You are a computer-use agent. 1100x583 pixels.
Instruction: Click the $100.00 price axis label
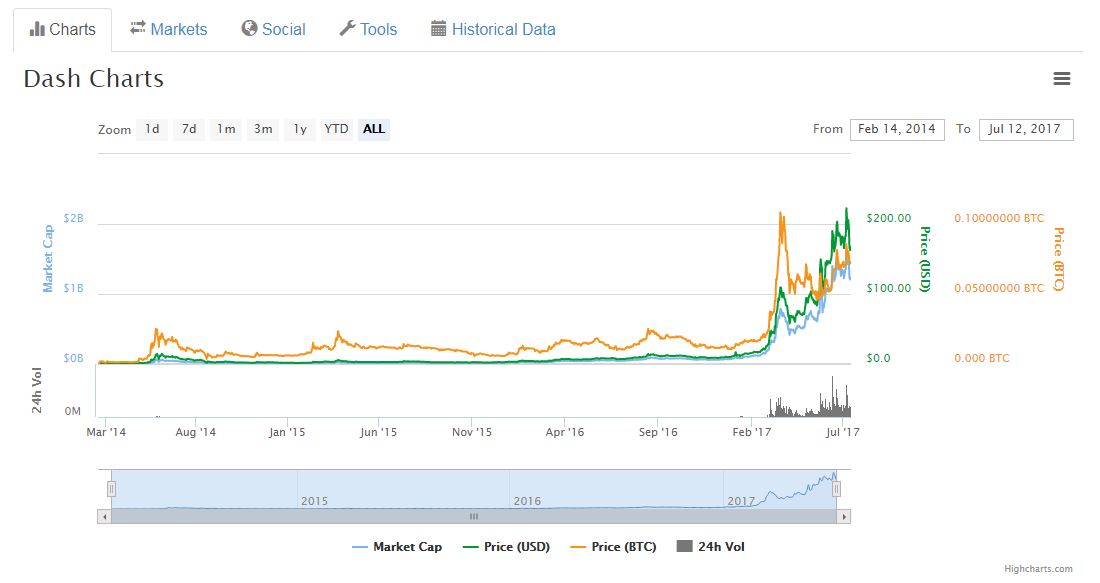point(889,288)
